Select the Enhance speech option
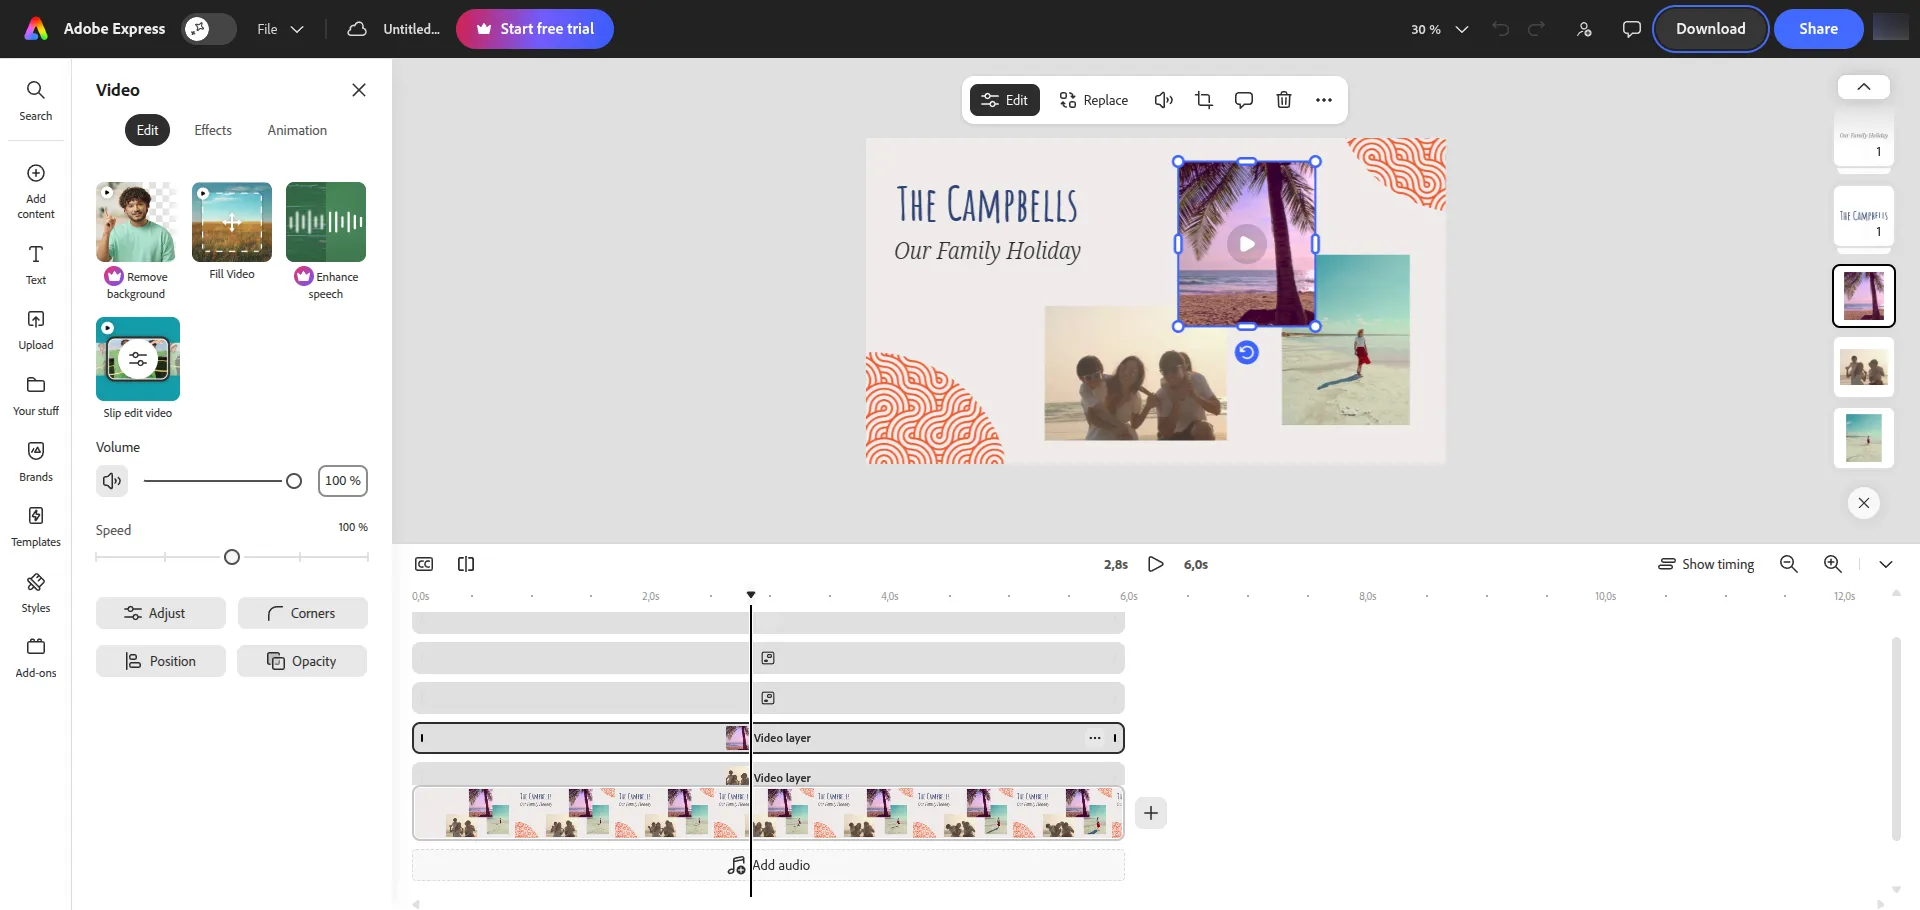This screenshot has width=1920, height=910. pyautogui.click(x=326, y=241)
